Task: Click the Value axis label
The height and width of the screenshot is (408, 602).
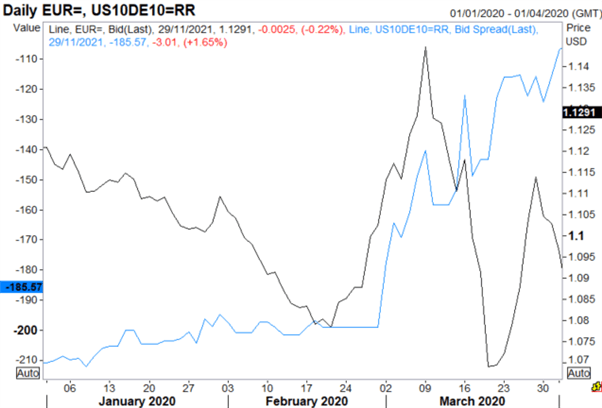Action: click(26, 28)
